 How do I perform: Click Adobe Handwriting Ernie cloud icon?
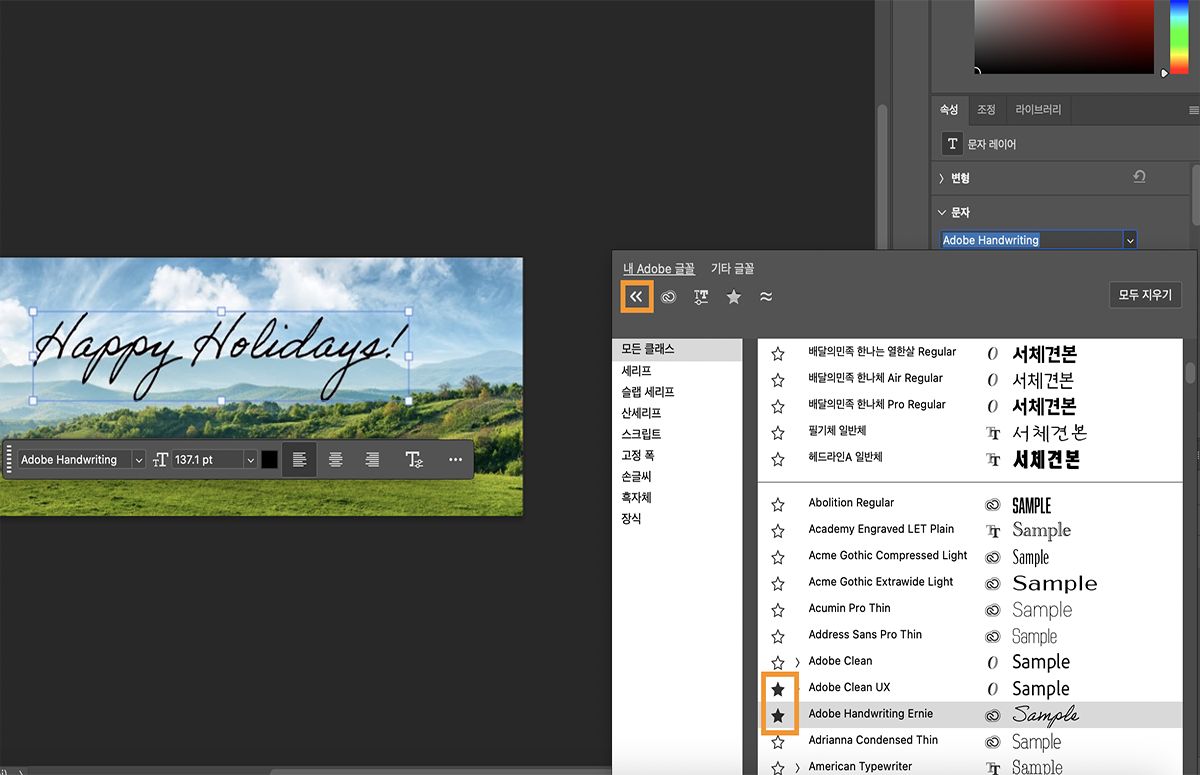[993, 715]
